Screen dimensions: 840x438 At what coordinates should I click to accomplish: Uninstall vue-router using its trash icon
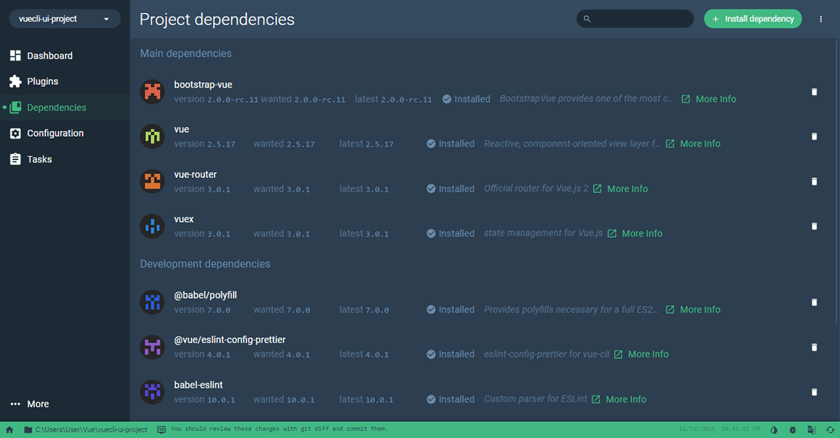tap(814, 181)
